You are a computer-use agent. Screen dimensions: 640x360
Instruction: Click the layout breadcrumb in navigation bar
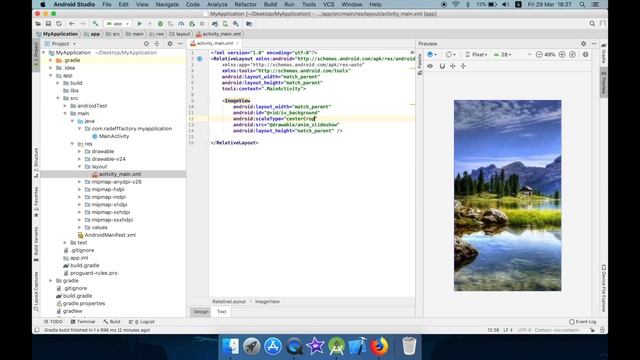[180, 34]
